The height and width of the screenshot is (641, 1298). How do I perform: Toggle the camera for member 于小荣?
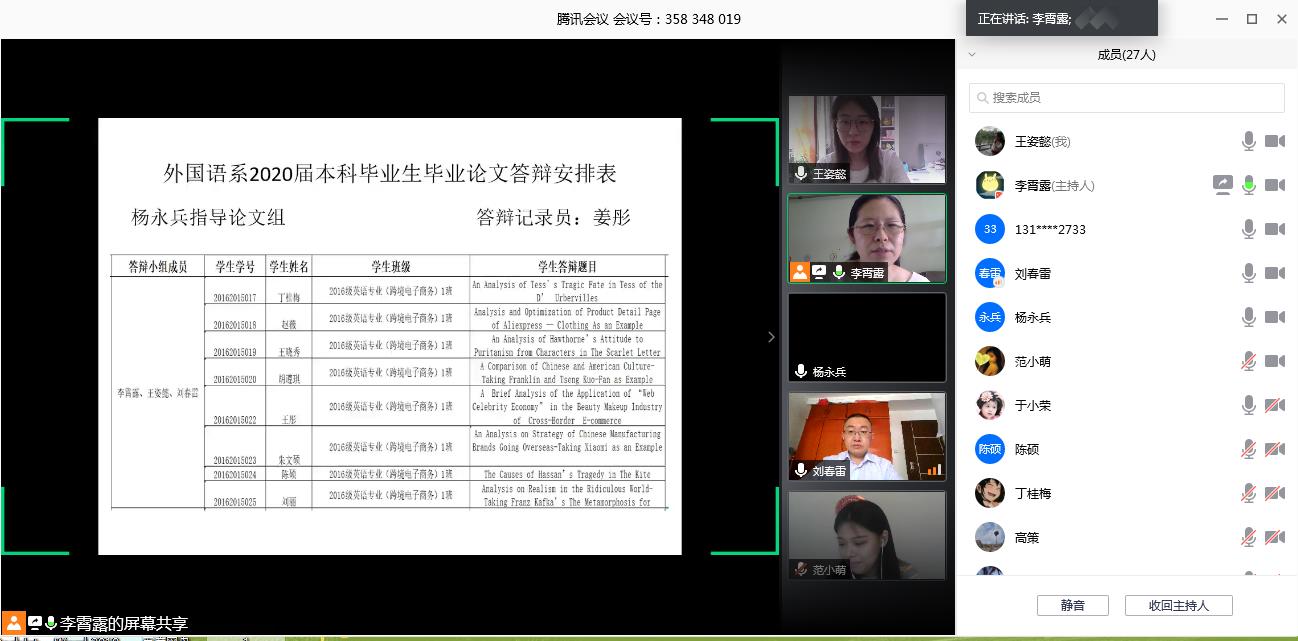point(1274,405)
